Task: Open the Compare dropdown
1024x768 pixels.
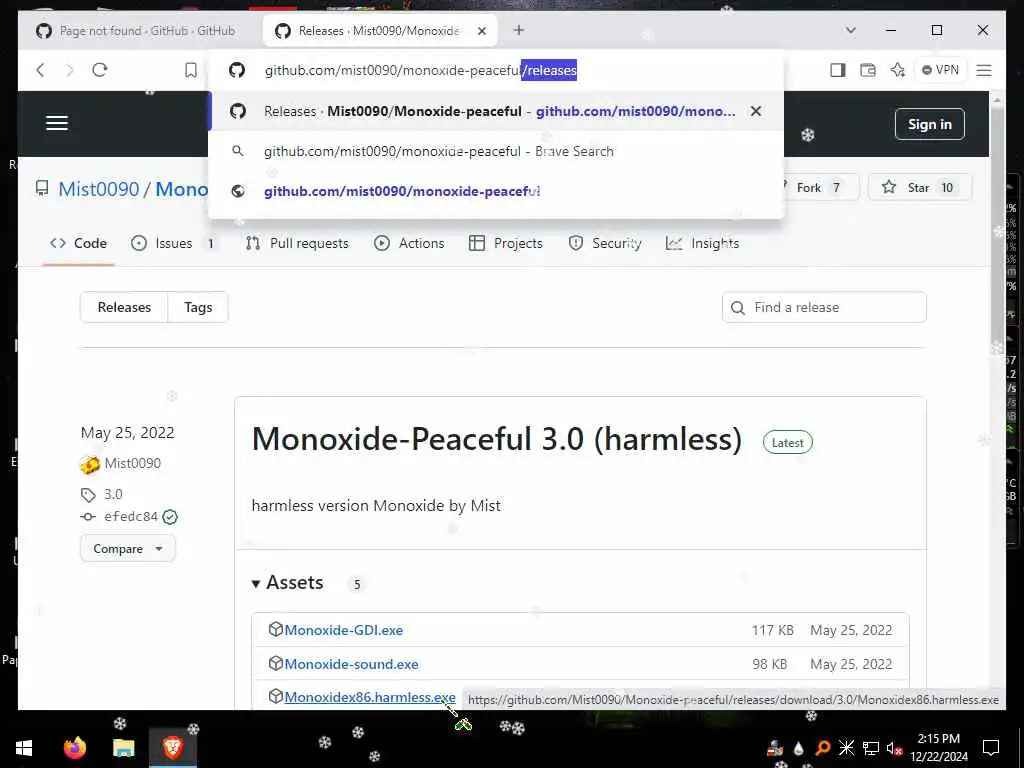Action: [128, 549]
